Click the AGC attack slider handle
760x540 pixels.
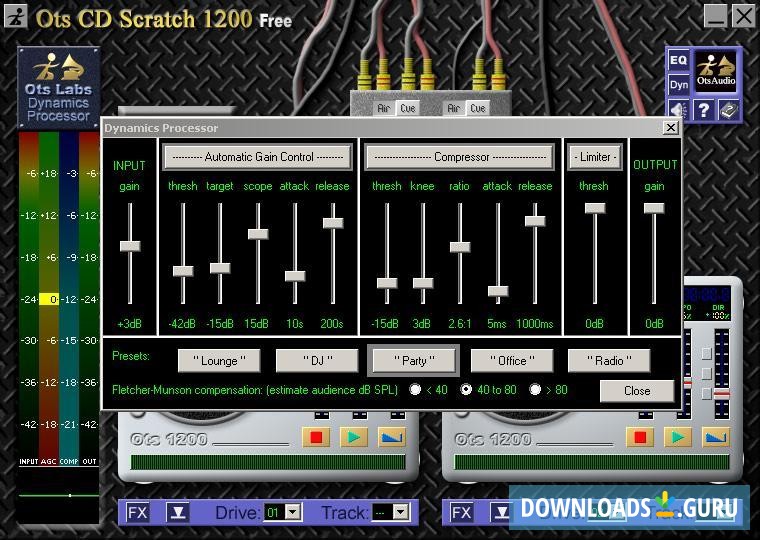point(295,276)
